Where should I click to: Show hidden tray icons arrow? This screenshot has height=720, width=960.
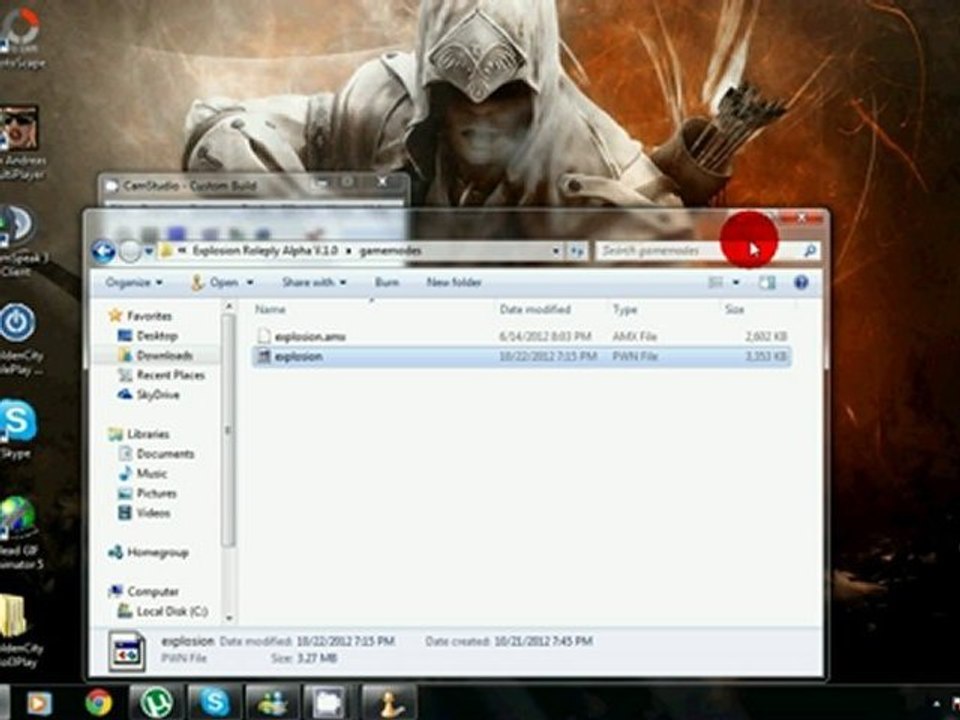(x=937, y=705)
